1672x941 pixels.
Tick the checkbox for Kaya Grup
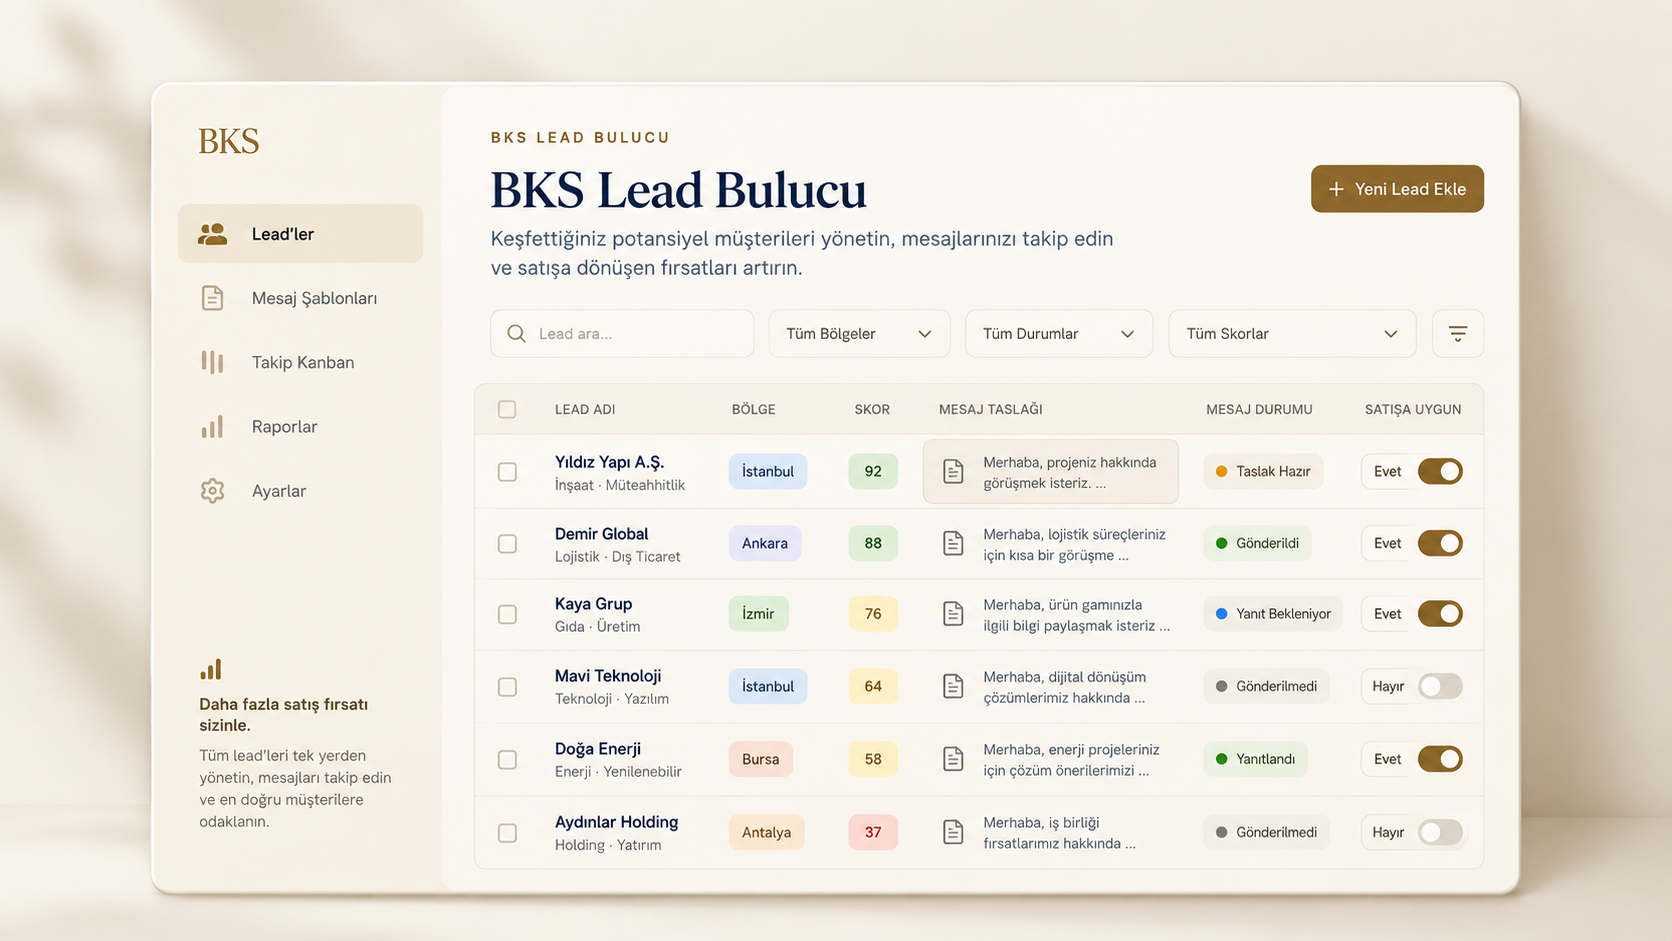click(x=507, y=614)
